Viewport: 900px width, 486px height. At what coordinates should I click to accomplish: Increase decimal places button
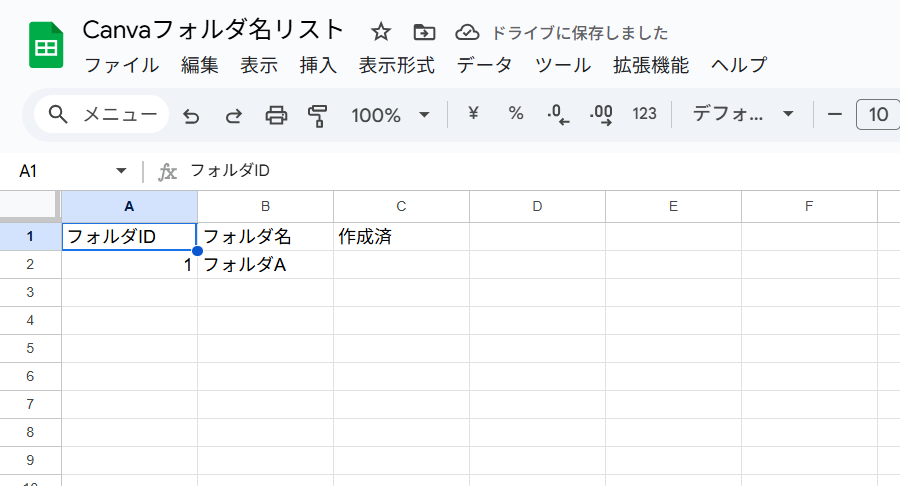601,115
